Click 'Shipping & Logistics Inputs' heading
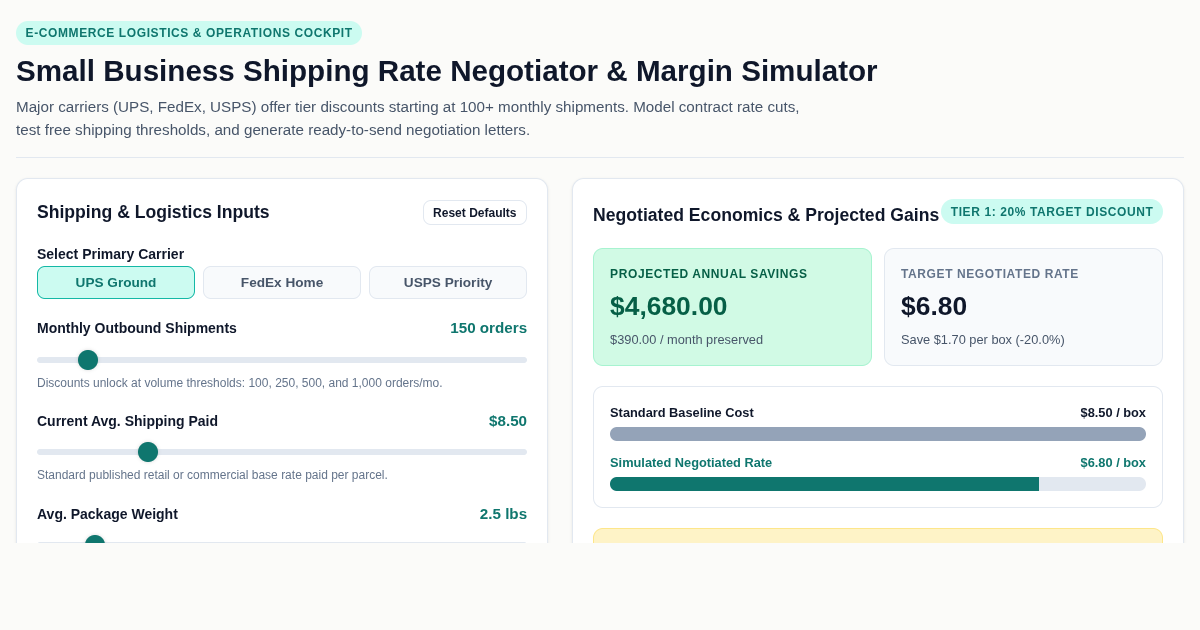The image size is (1200, 630). 153,212
